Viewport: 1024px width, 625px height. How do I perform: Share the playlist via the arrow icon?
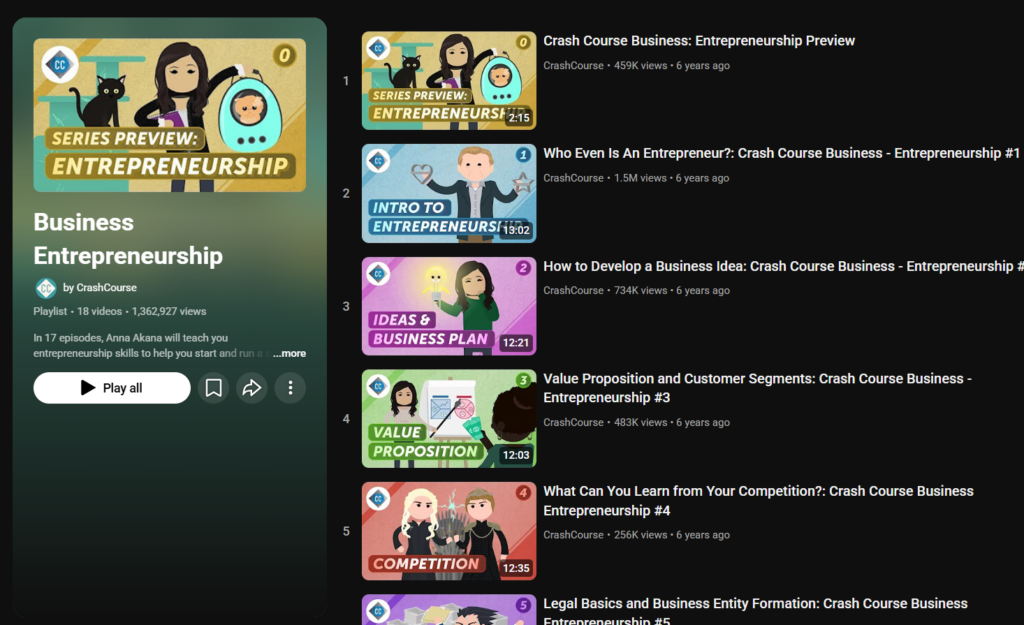click(251, 388)
